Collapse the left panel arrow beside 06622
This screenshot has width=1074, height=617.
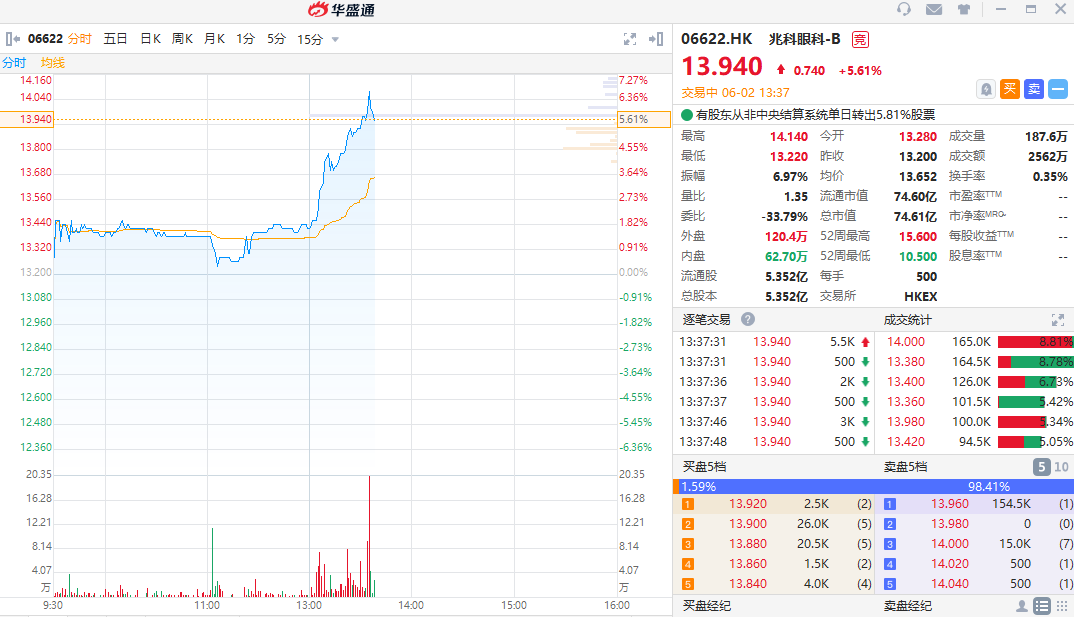12,39
